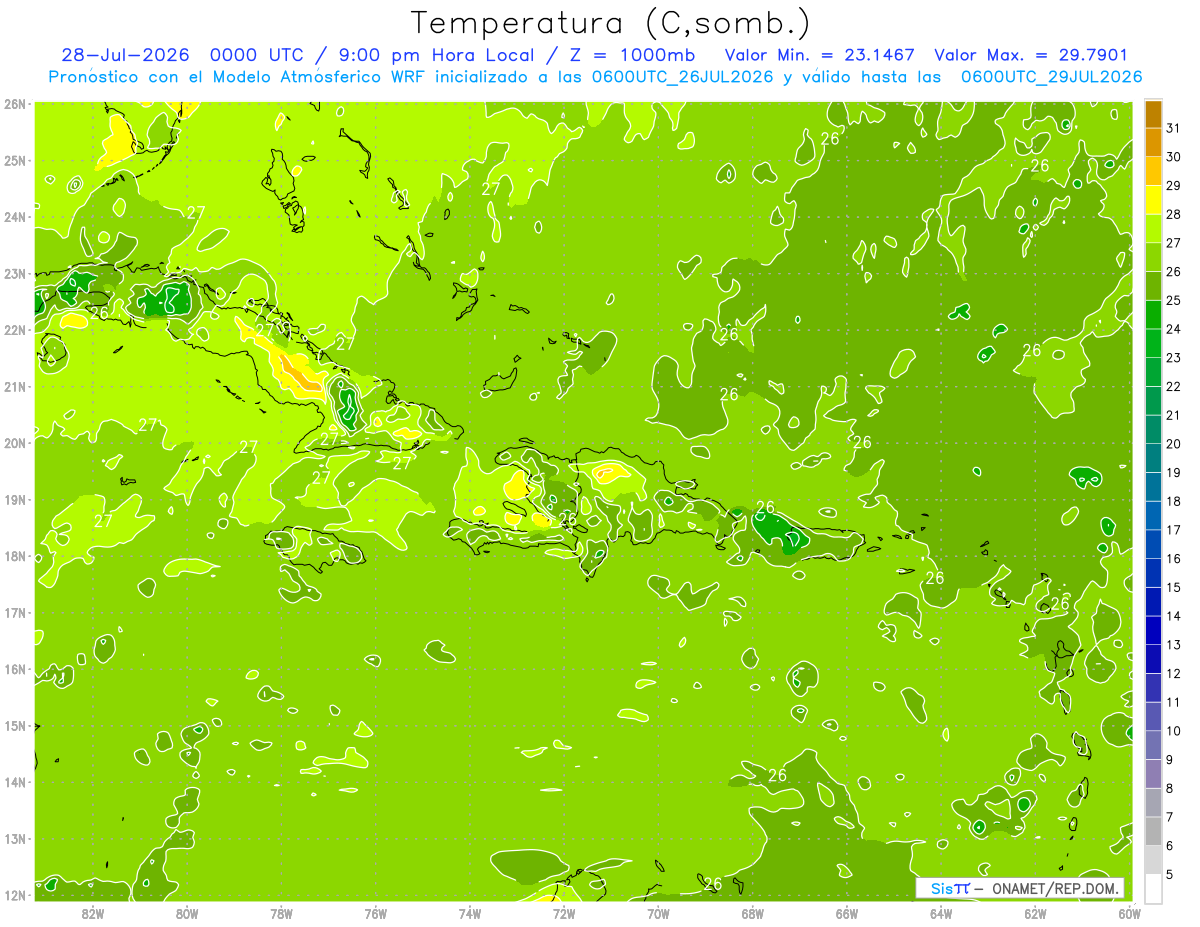This screenshot has width=1200, height=927.
Task: Click the '20N' latitude axis label
Action: click(x=15, y=443)
